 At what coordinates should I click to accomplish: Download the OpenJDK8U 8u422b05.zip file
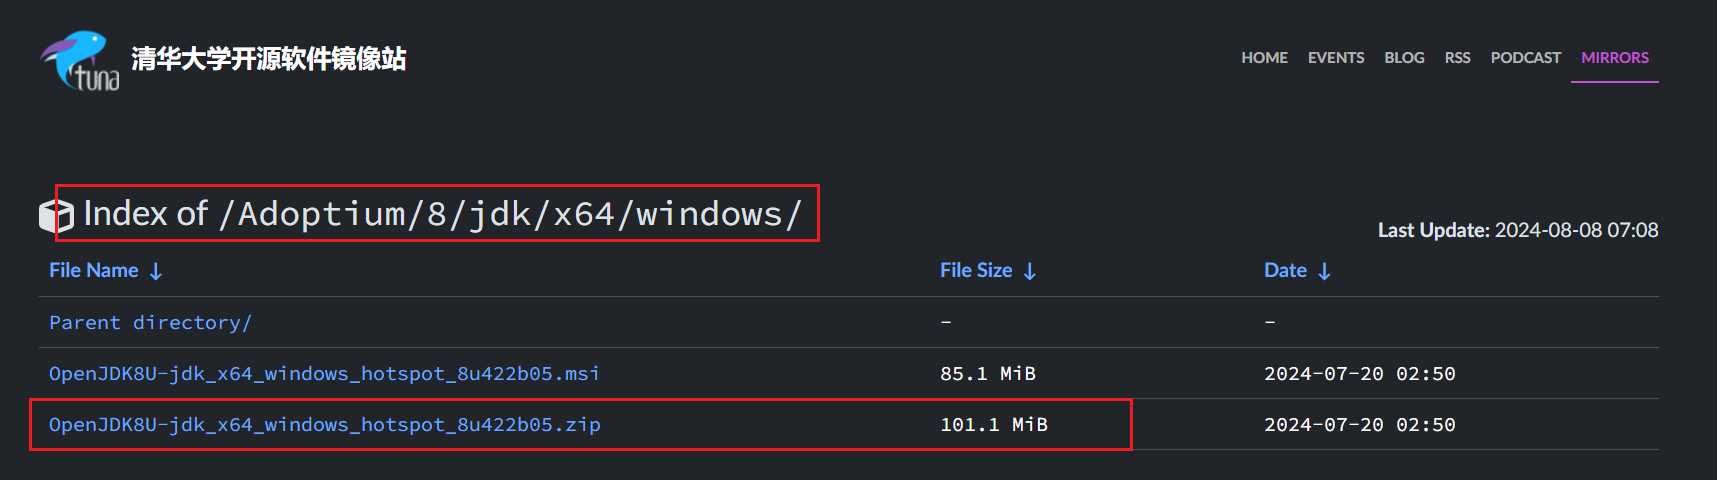[x=325, y=424]
